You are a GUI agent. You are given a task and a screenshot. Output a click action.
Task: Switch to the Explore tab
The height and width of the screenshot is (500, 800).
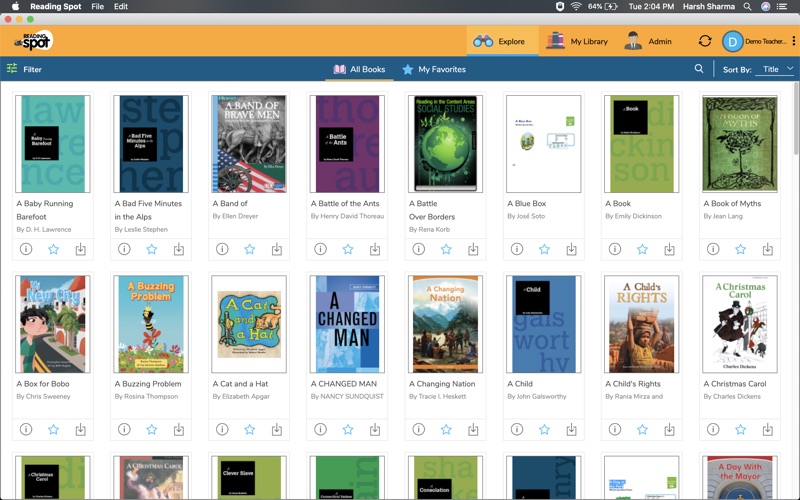(x=502, y=41)
